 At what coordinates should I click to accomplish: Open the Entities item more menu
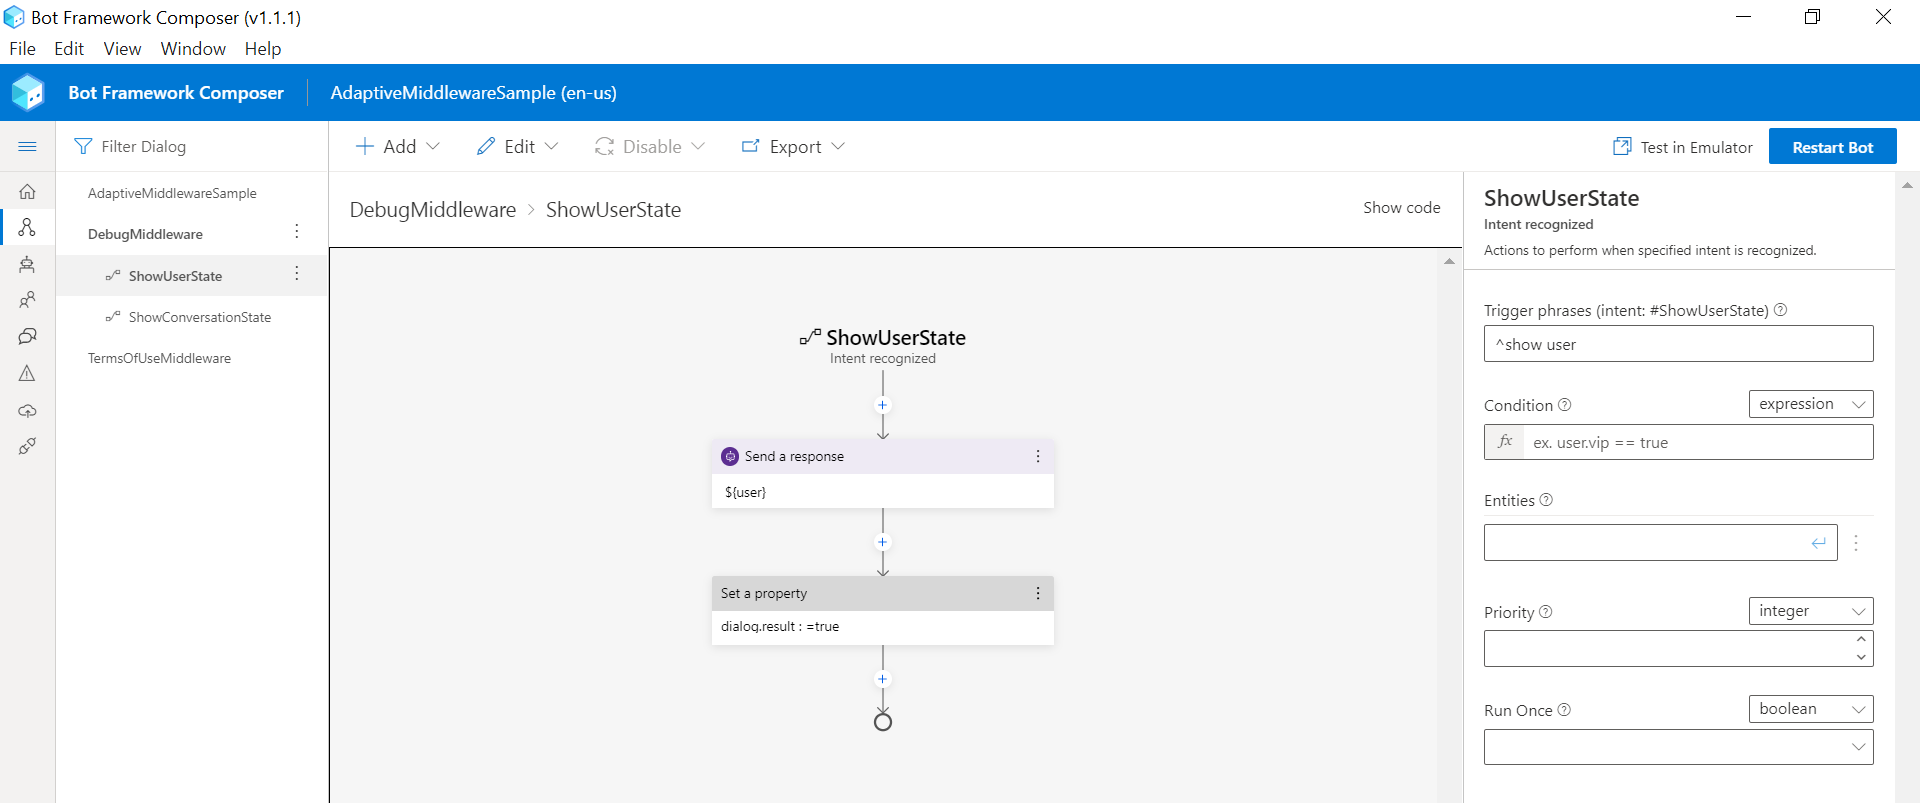[x=1856, y=543]
